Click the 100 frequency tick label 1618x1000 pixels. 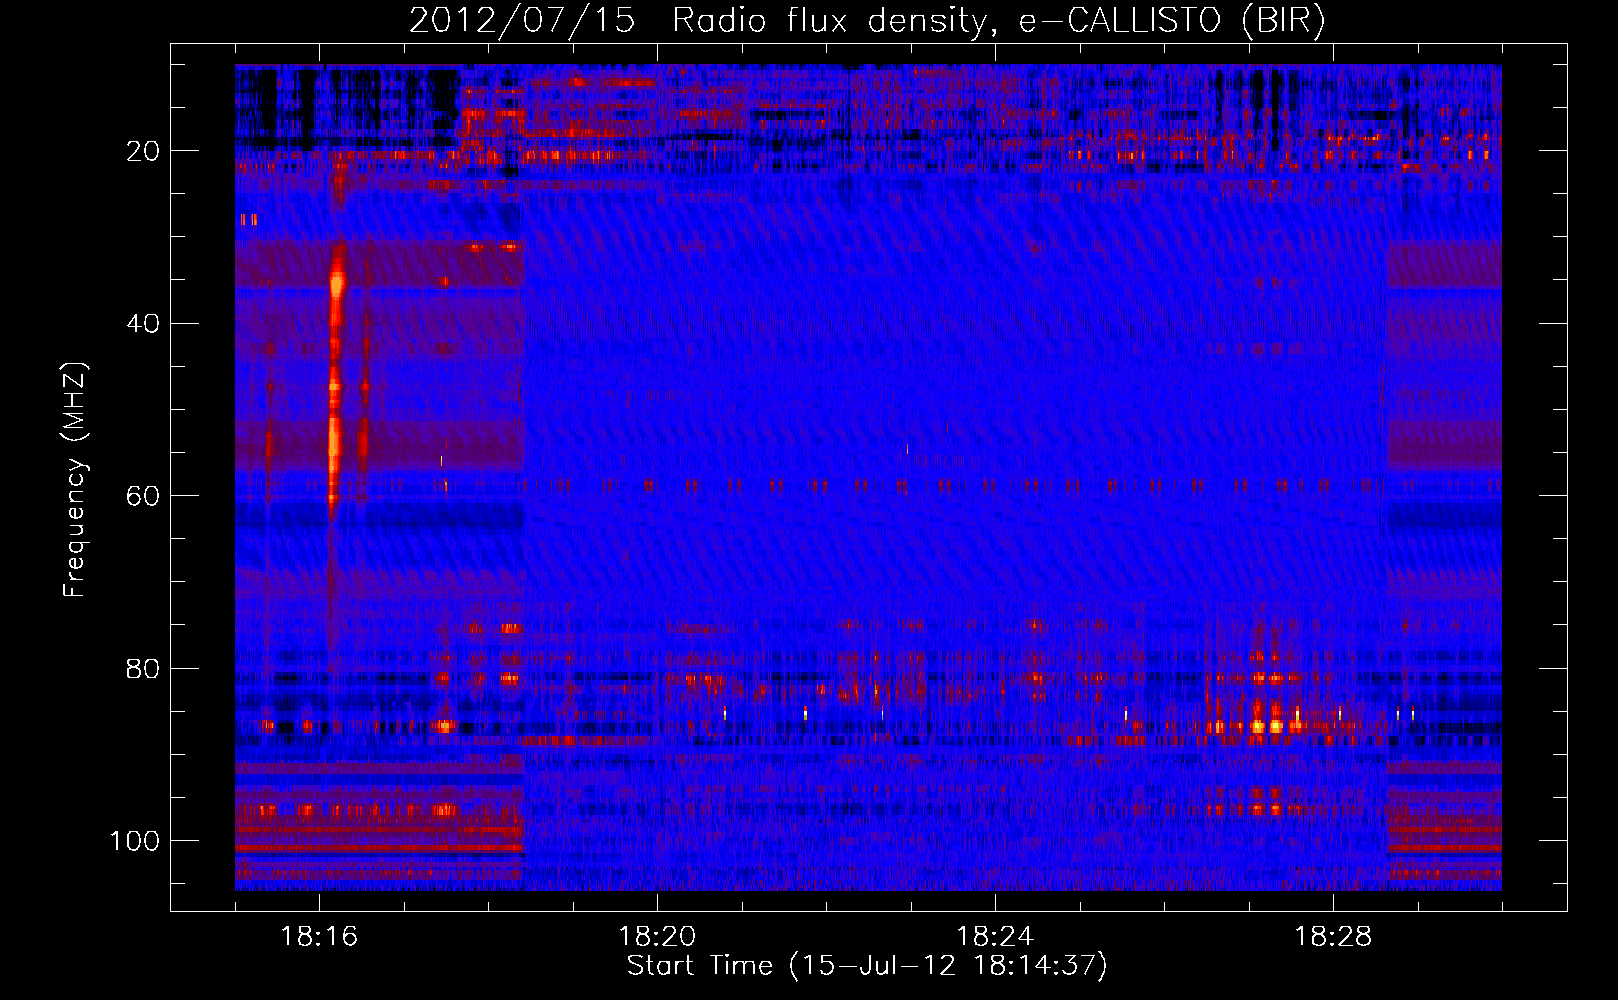pyautogui.click(x=135, y=841)
